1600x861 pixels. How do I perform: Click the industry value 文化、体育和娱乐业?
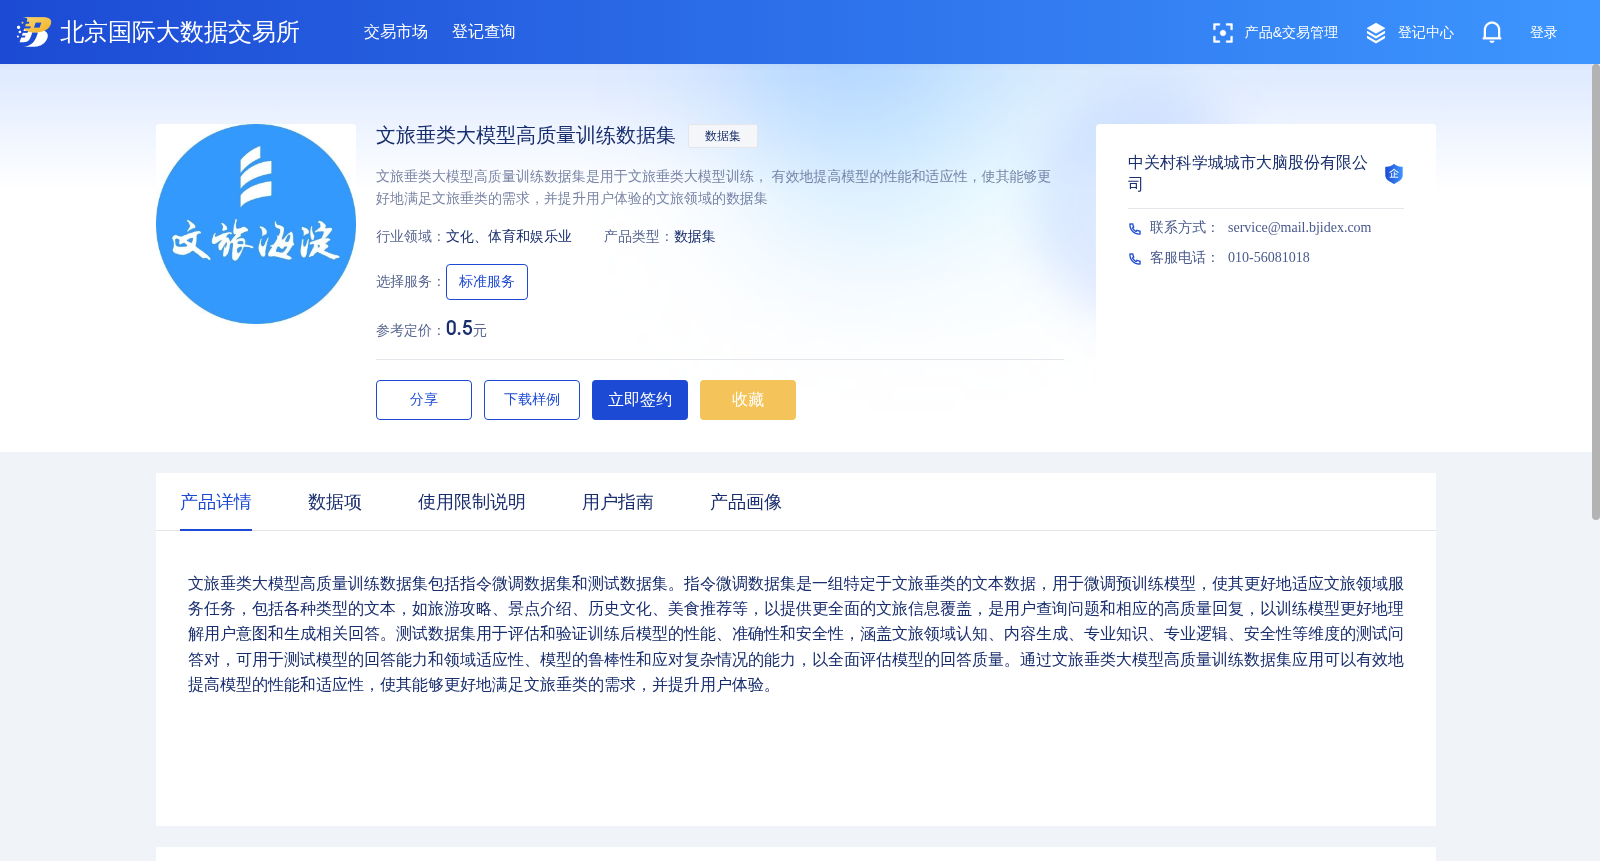click(x=509, y=237)
